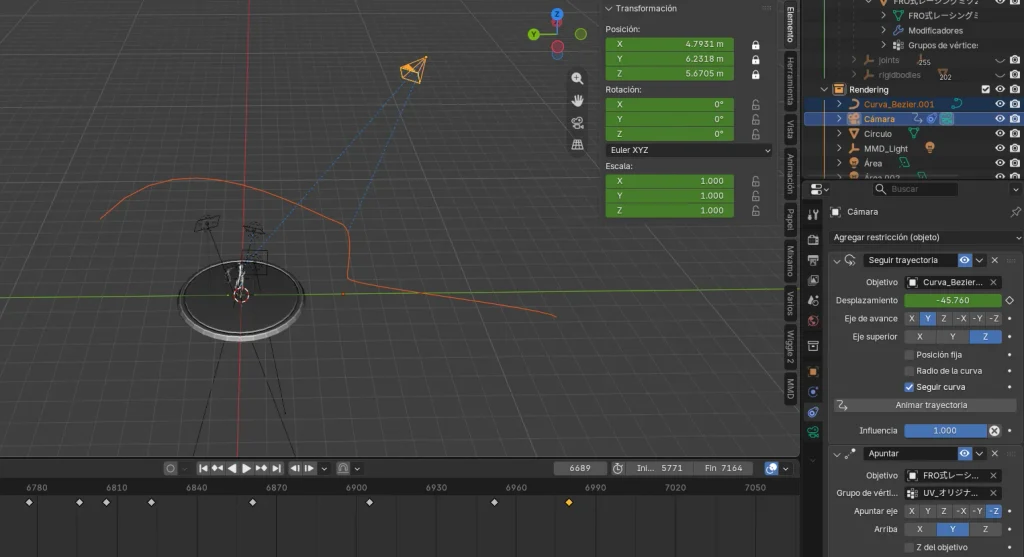Remove Seguir trayectoria constraint with X
This screenshot has width=1024, height=557.
pyautogui.click(x=995, y=260)
